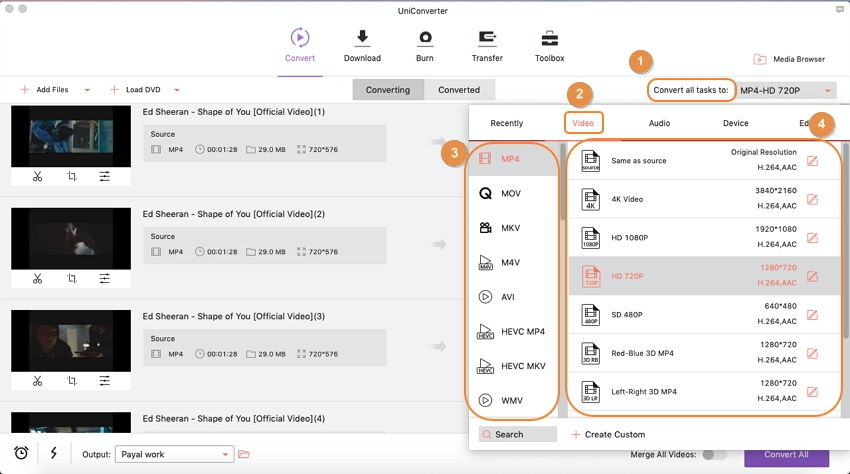Choose the AVI format in list
Screen dimensions: 850x474
513,297
